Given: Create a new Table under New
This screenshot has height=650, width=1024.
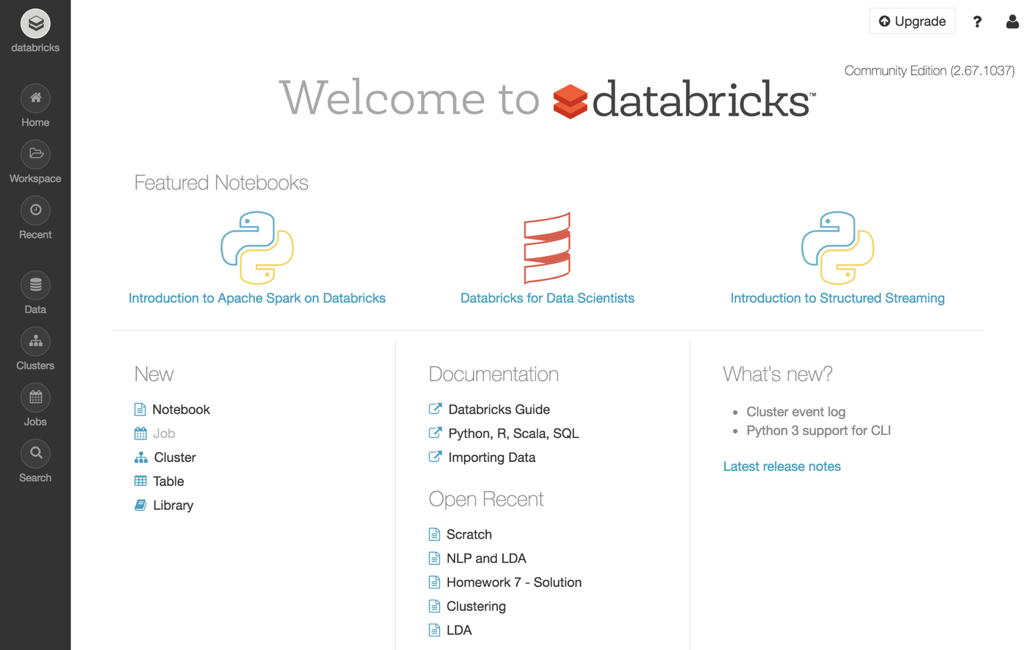Looking at the screenshot, I should click(x=167, y=481).
